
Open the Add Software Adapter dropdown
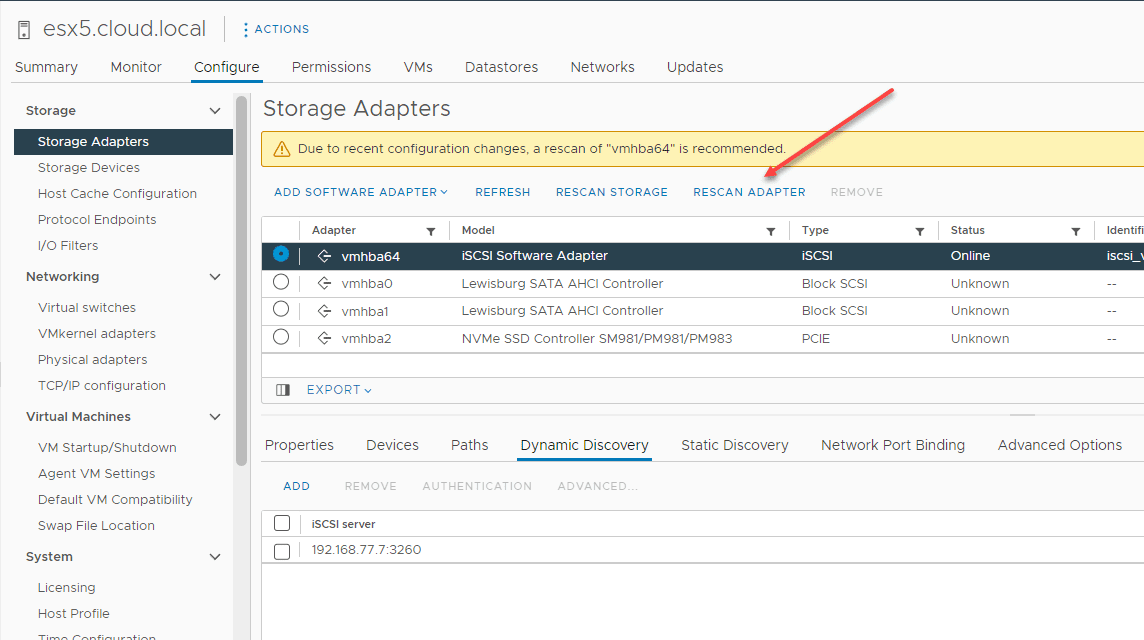pyautogui.click(x=361, y=192)
